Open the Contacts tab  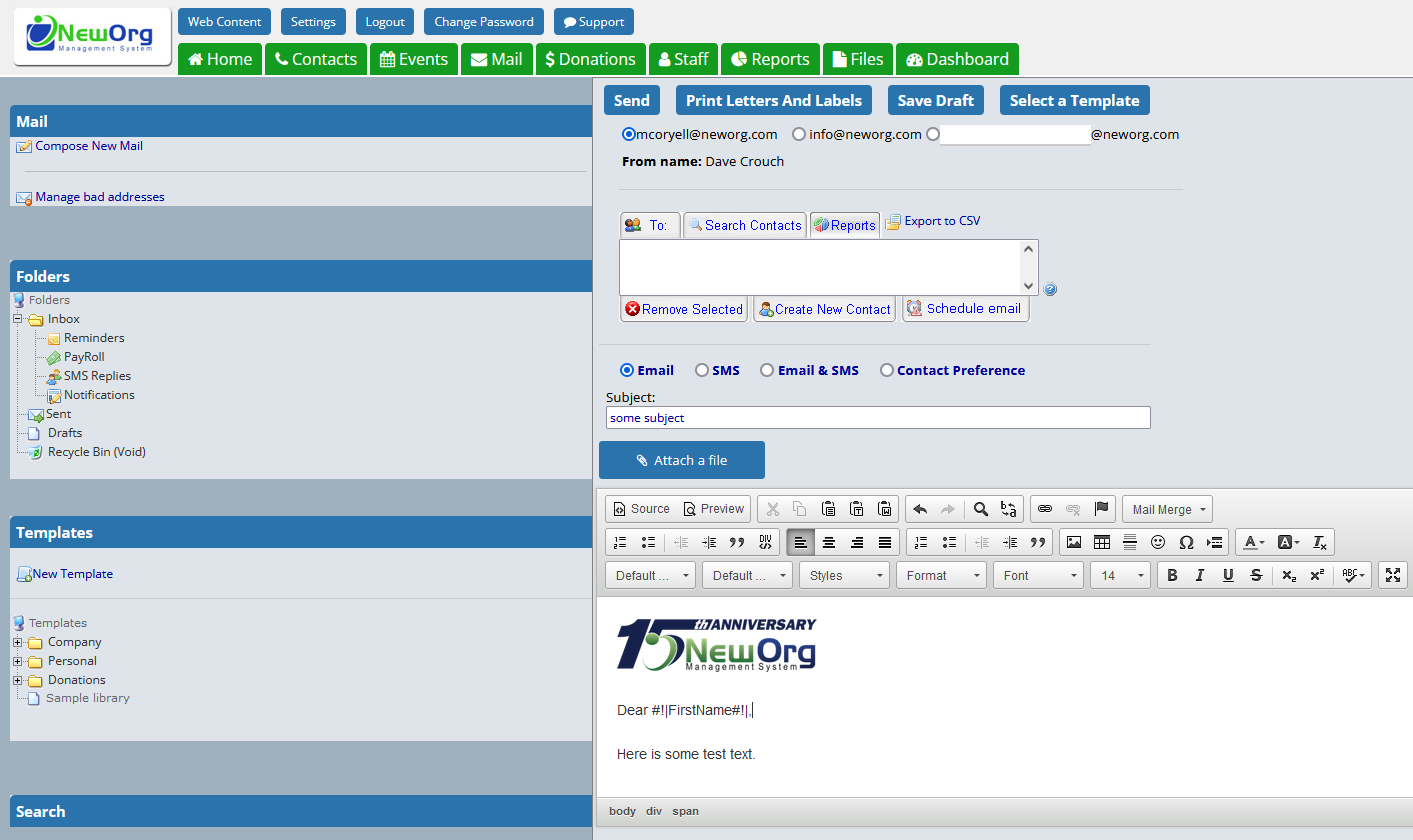(316, 59)
